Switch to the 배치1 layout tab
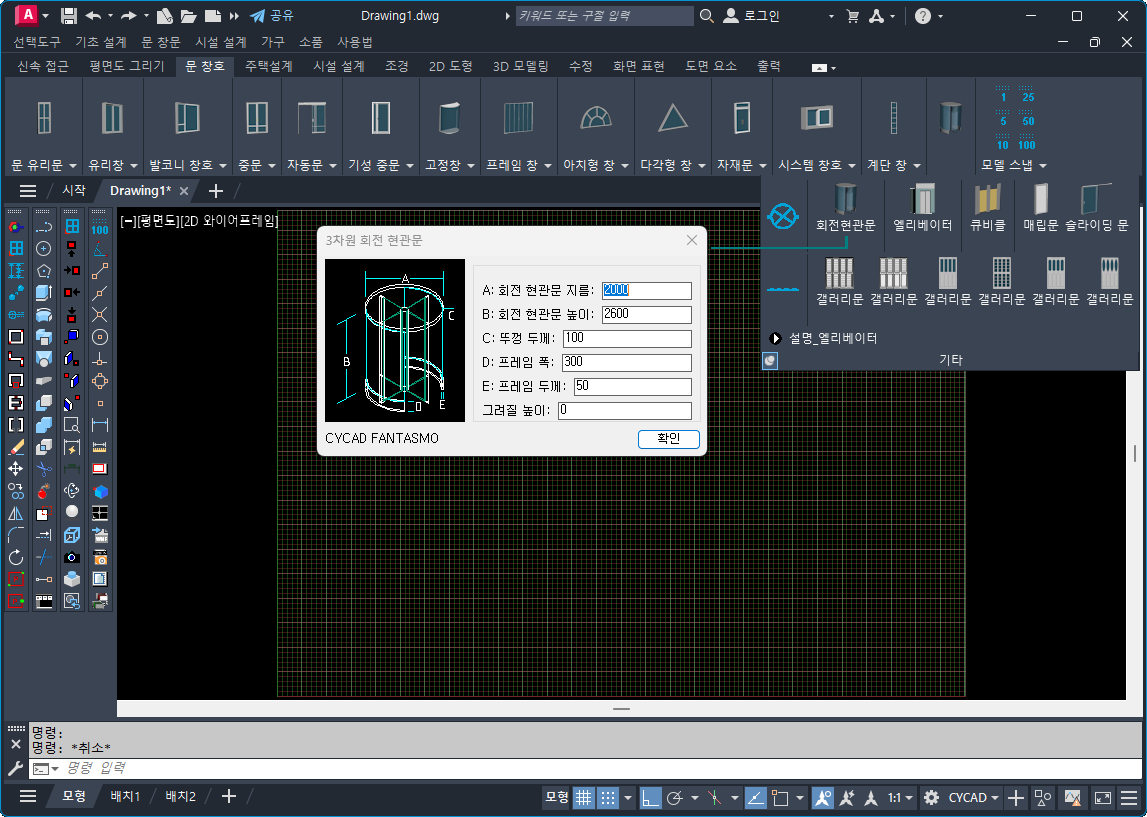This screenshot has width=1147, height=817. click(125, 796)
